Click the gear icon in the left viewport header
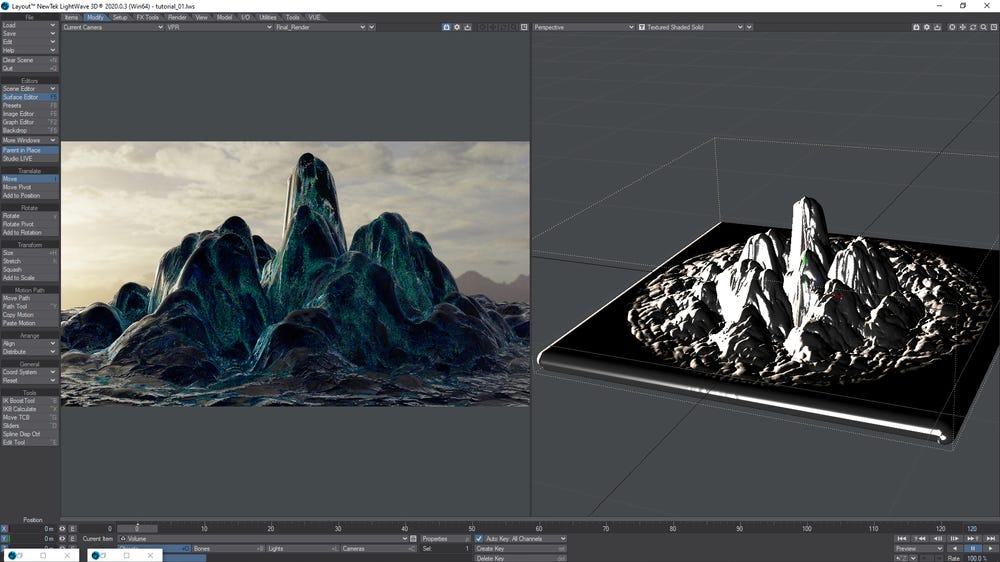This screenshot has width=1000, height=562. (457, 27)
